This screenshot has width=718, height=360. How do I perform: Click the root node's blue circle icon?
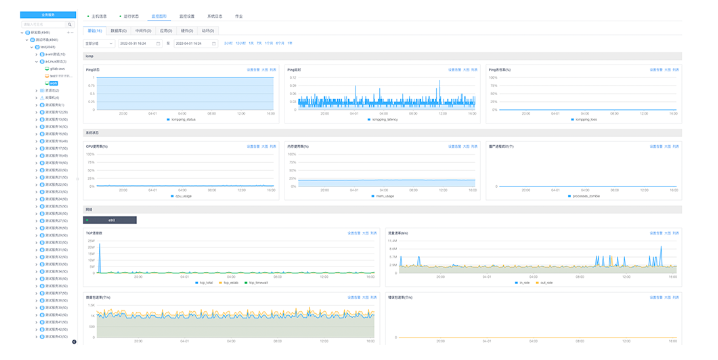(x=27, y=33)
